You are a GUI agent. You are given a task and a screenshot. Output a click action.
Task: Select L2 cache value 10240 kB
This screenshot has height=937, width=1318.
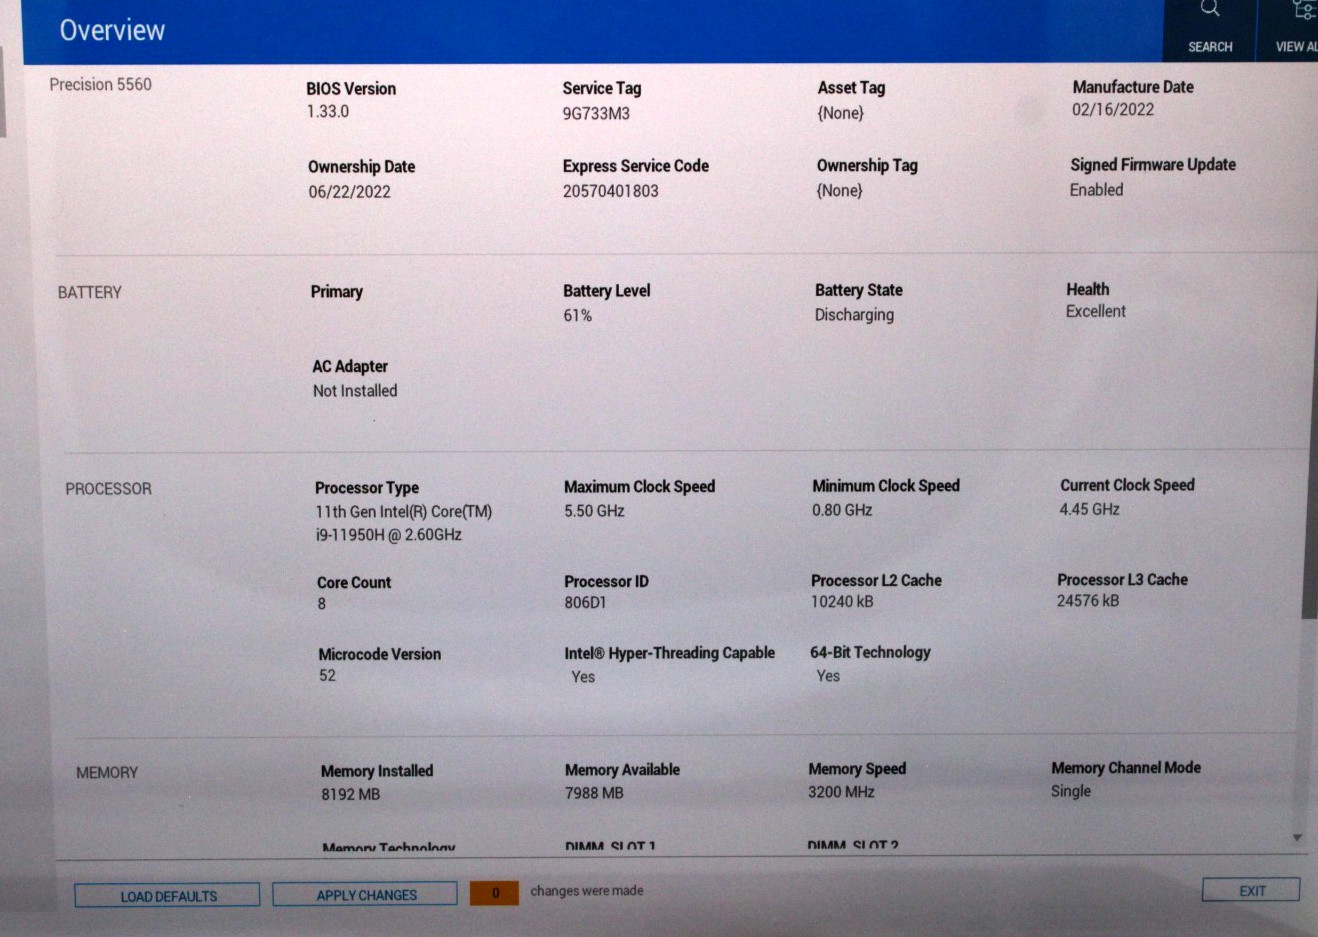point(842,602)
